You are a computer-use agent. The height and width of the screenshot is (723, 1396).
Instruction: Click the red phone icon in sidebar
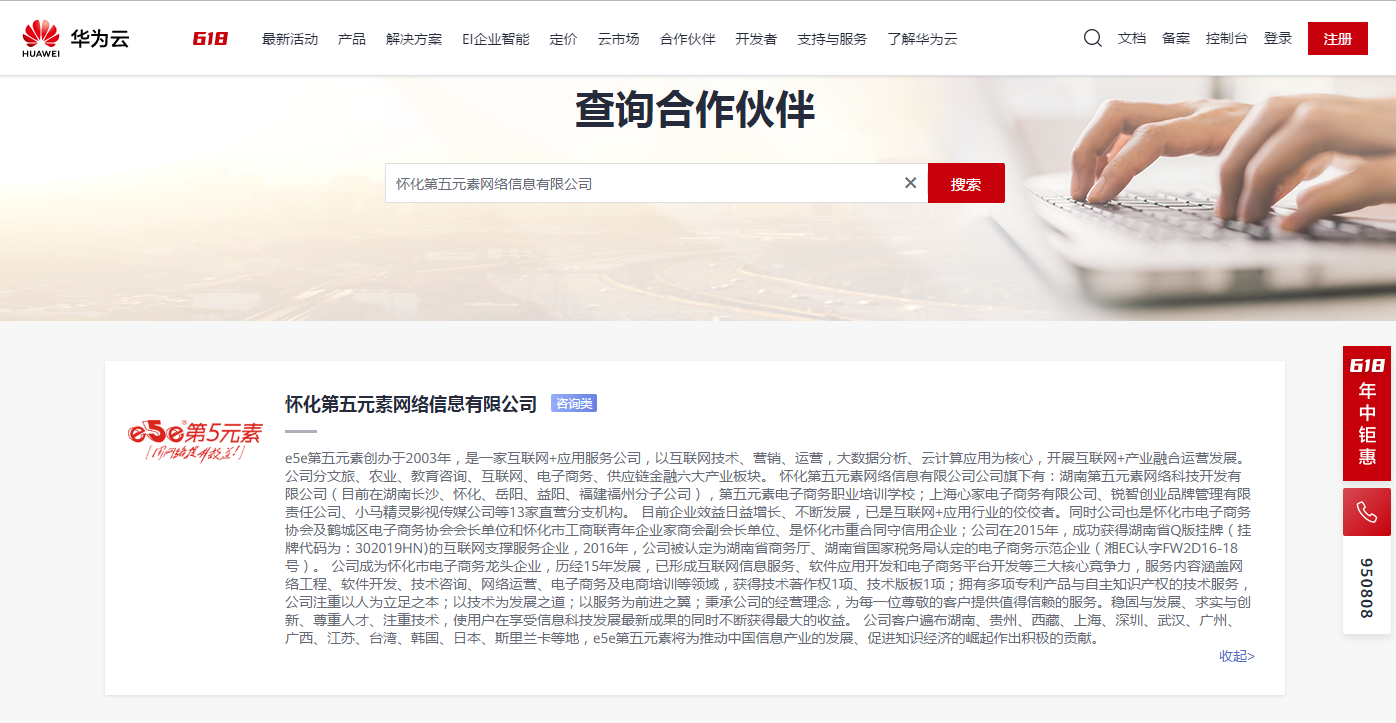(1366, 512)
